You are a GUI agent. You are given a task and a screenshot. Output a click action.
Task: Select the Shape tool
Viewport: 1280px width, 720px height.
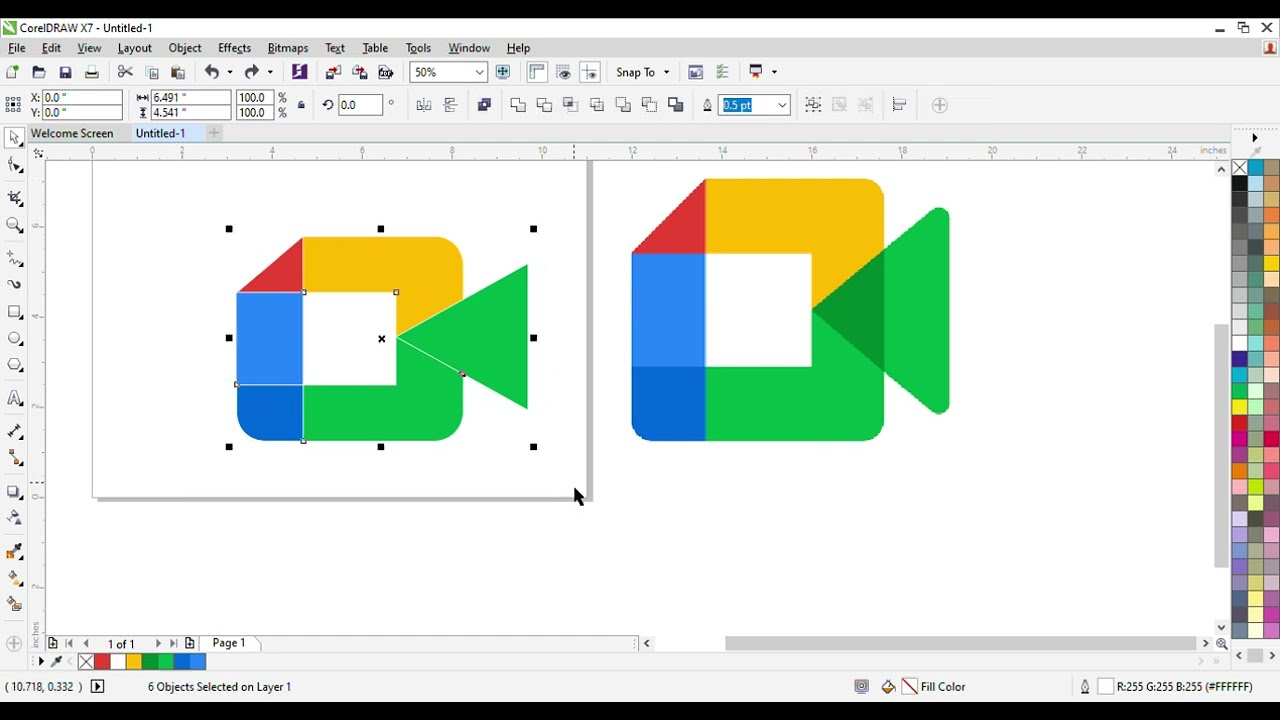click(14, 166)
